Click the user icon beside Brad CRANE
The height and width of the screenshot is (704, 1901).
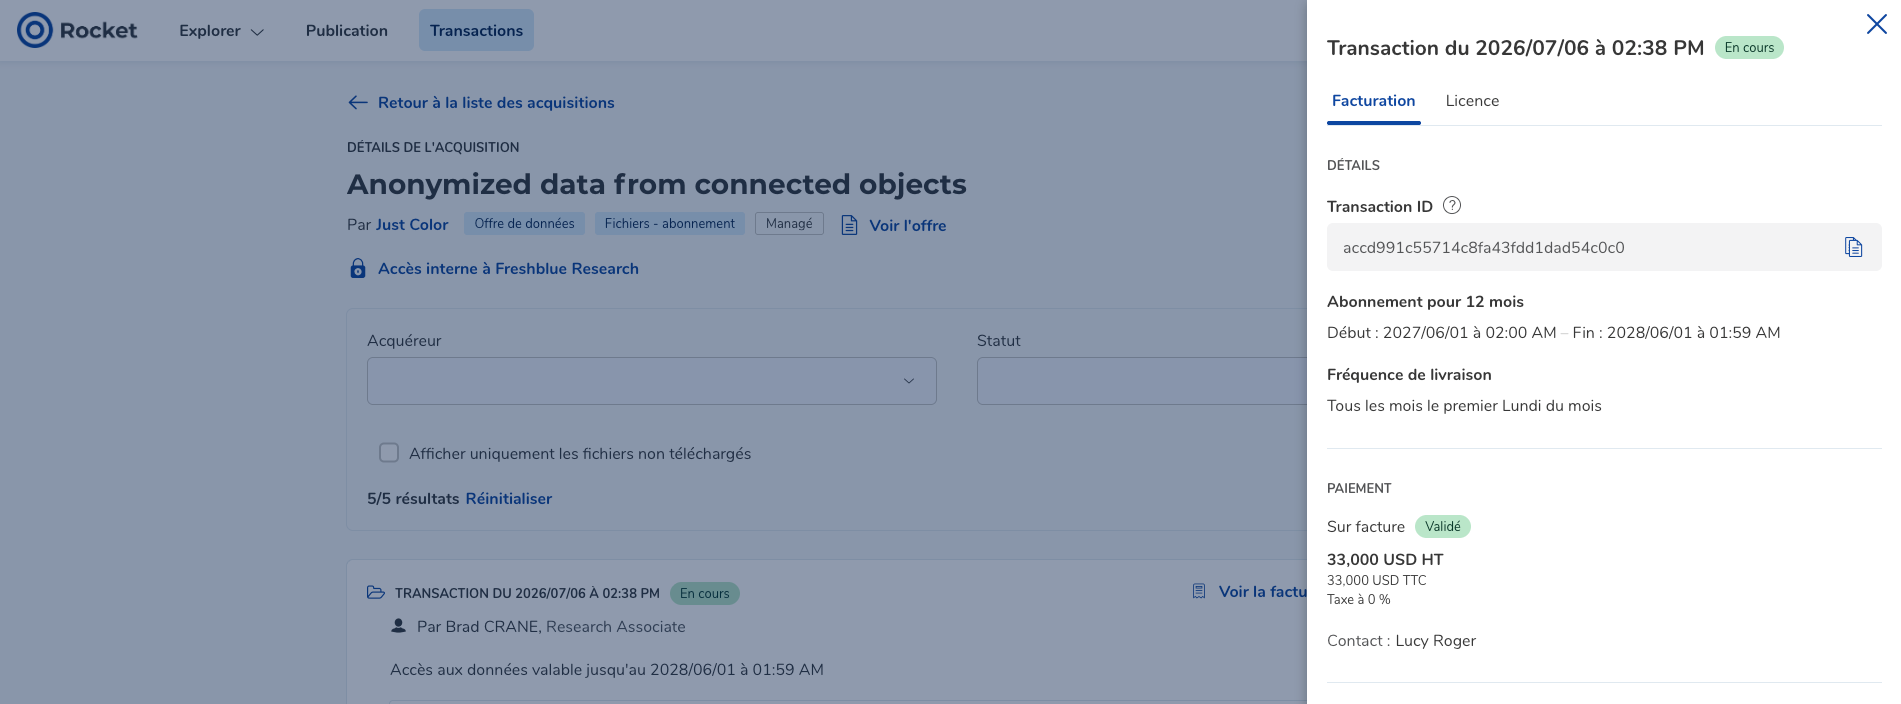coord(398,626)
